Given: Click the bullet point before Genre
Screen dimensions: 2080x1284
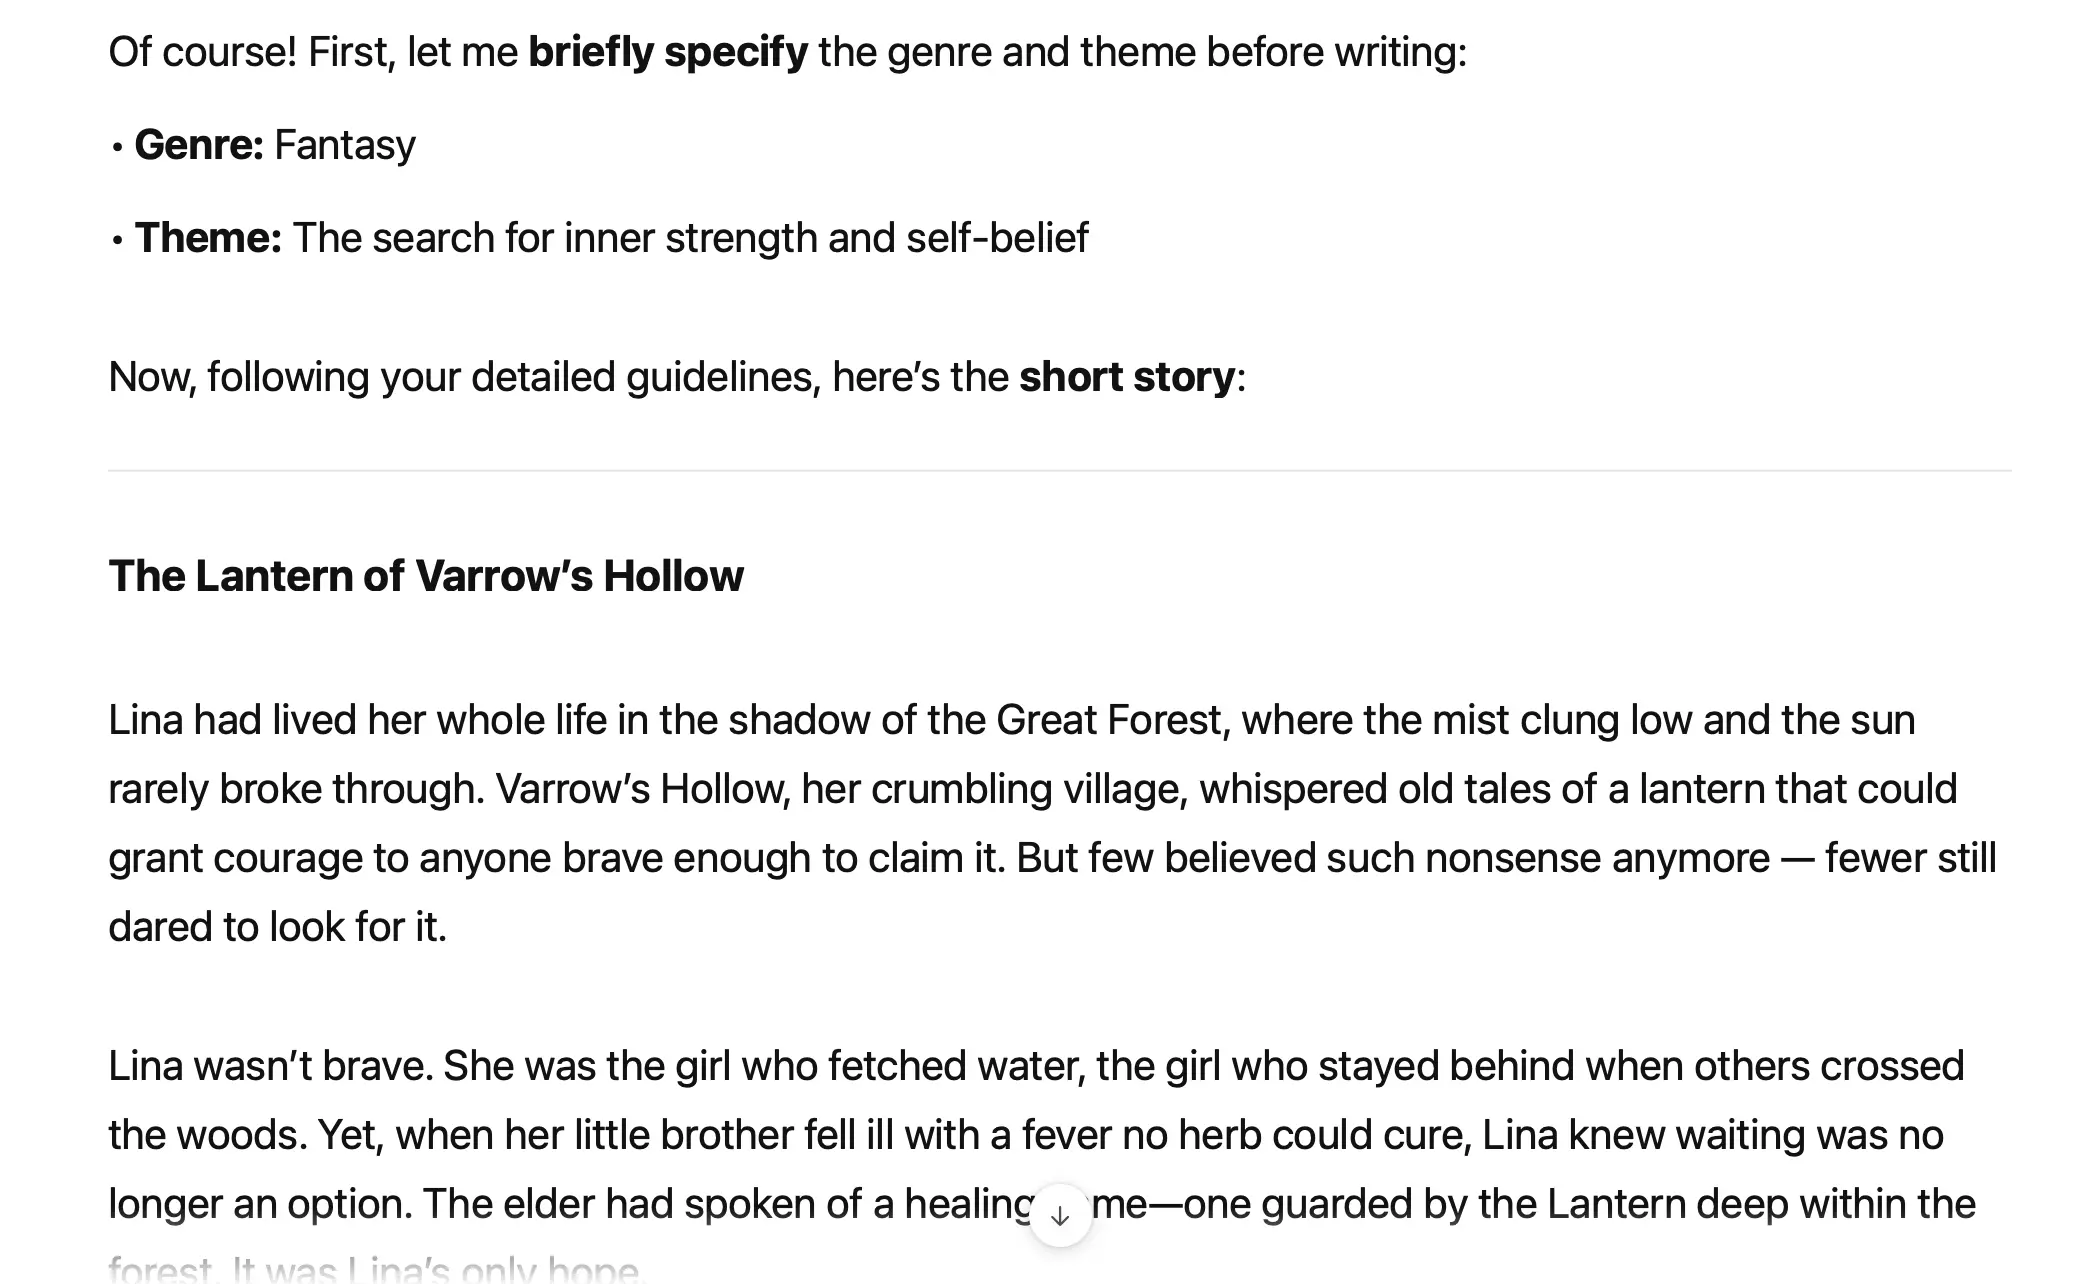Looking at the screenshot, I should pos(117,147).
